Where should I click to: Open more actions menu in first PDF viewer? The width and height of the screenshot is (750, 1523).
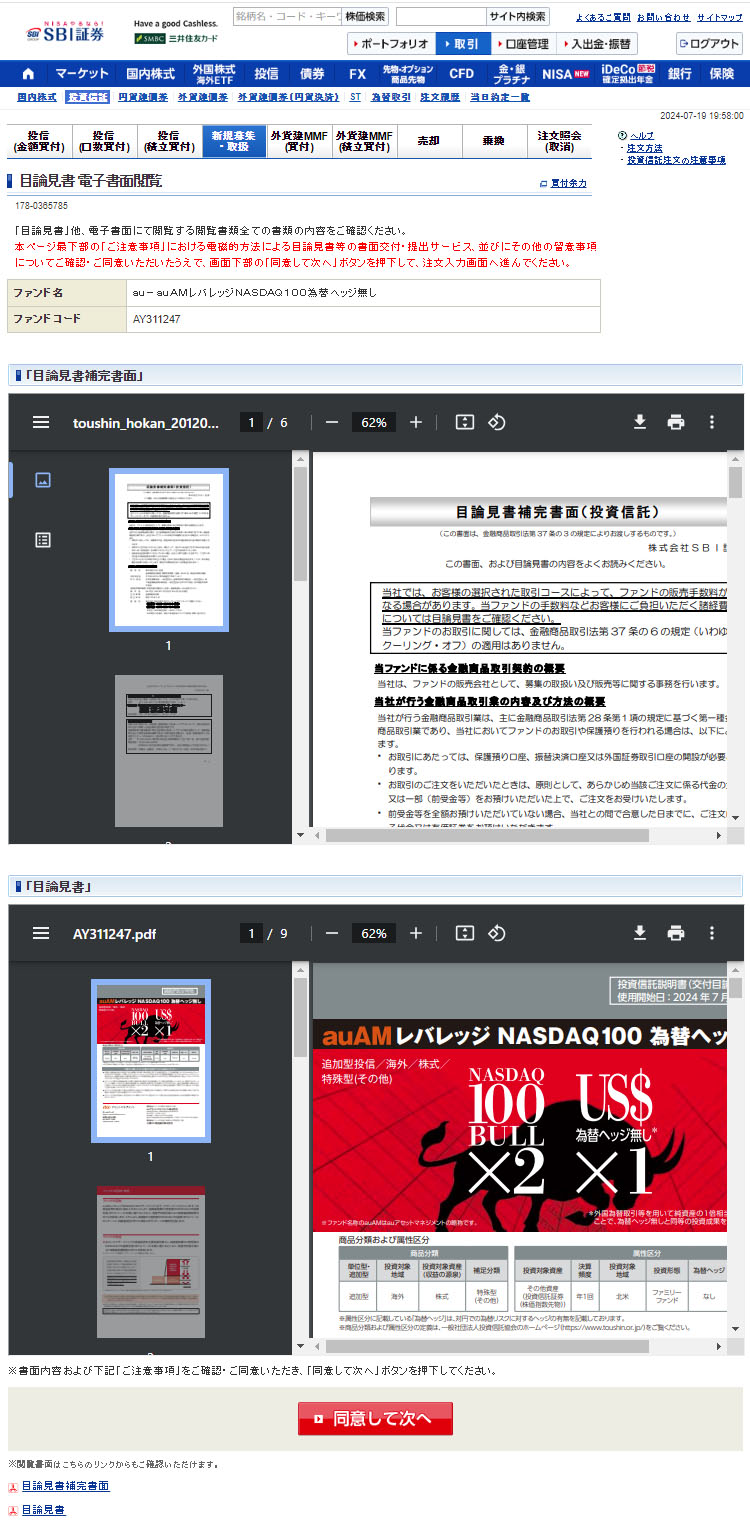712,422
